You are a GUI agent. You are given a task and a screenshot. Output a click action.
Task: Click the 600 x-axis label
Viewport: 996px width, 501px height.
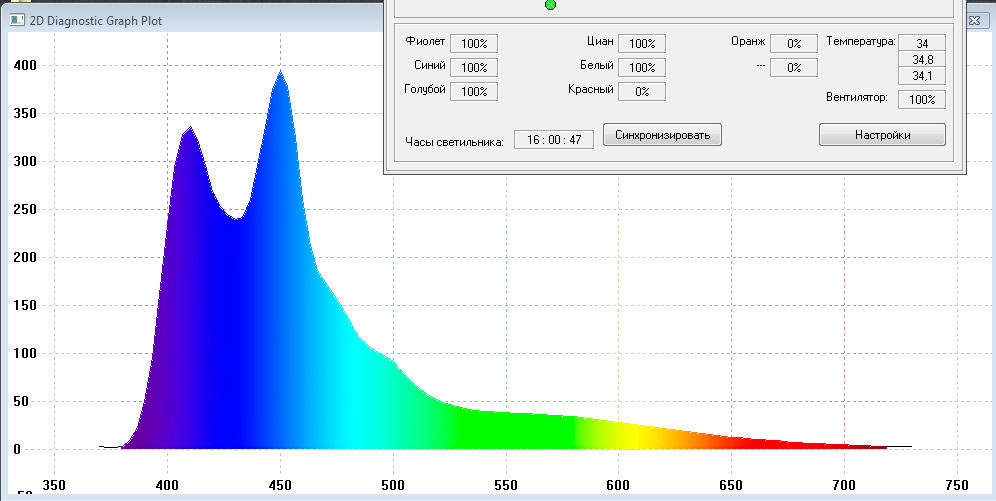(619, 486)
